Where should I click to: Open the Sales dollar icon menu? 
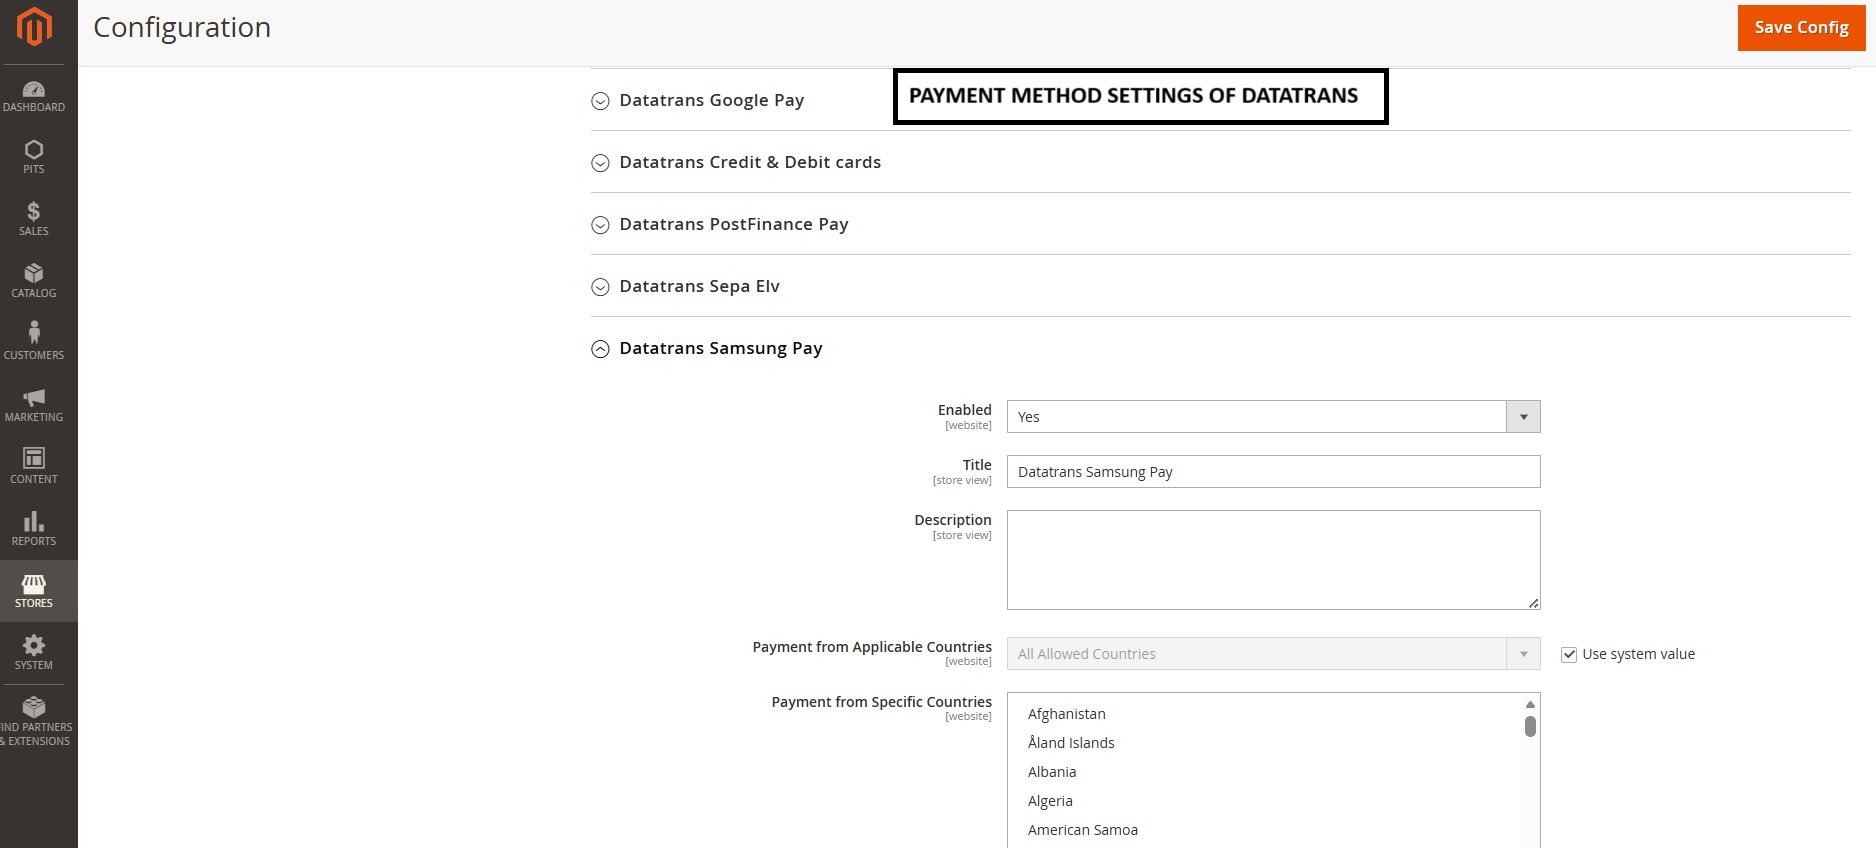[34, 219]
